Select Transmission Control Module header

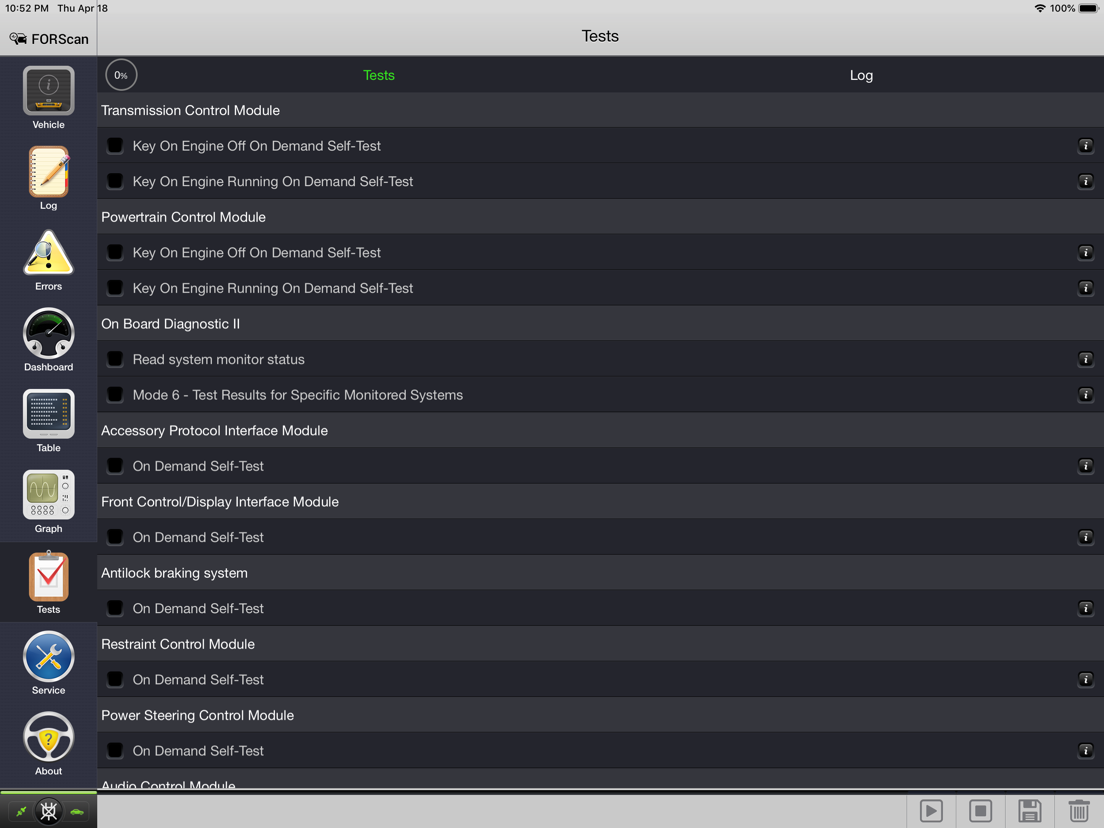click(x=601, y=111)
